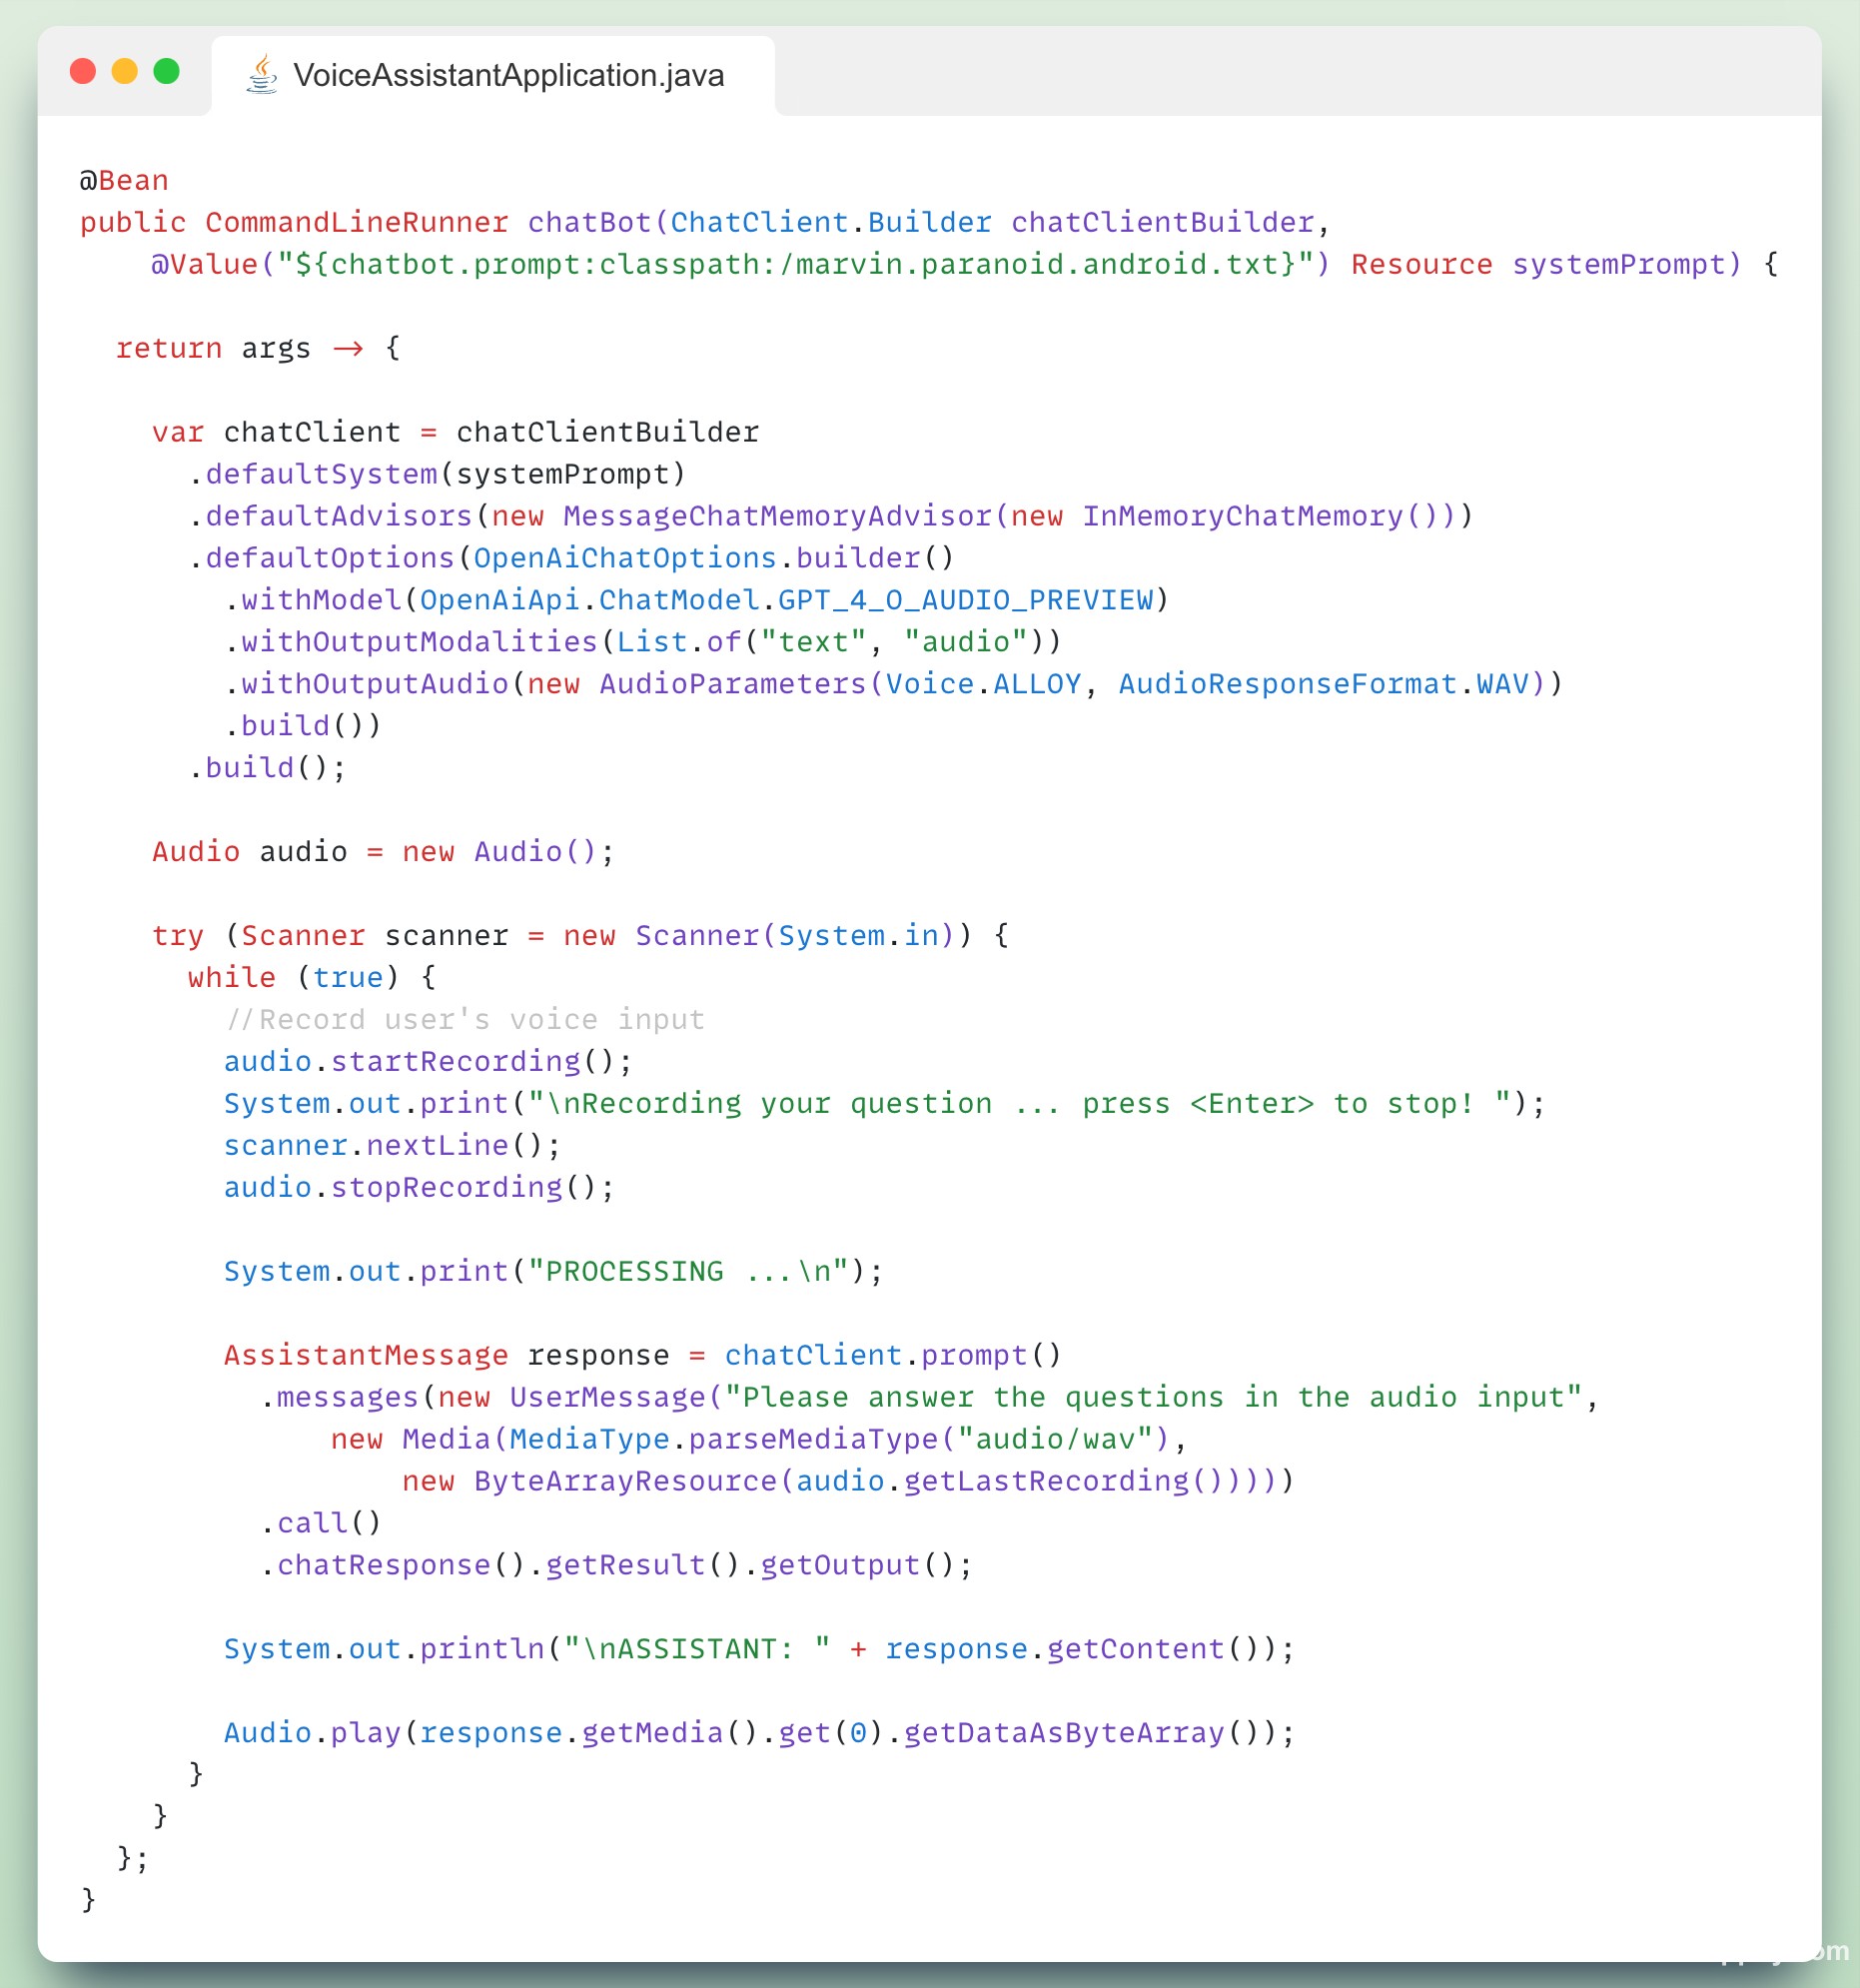Click the @Bean annotation
The image size is (1860, 1988).
pos(124,181)
